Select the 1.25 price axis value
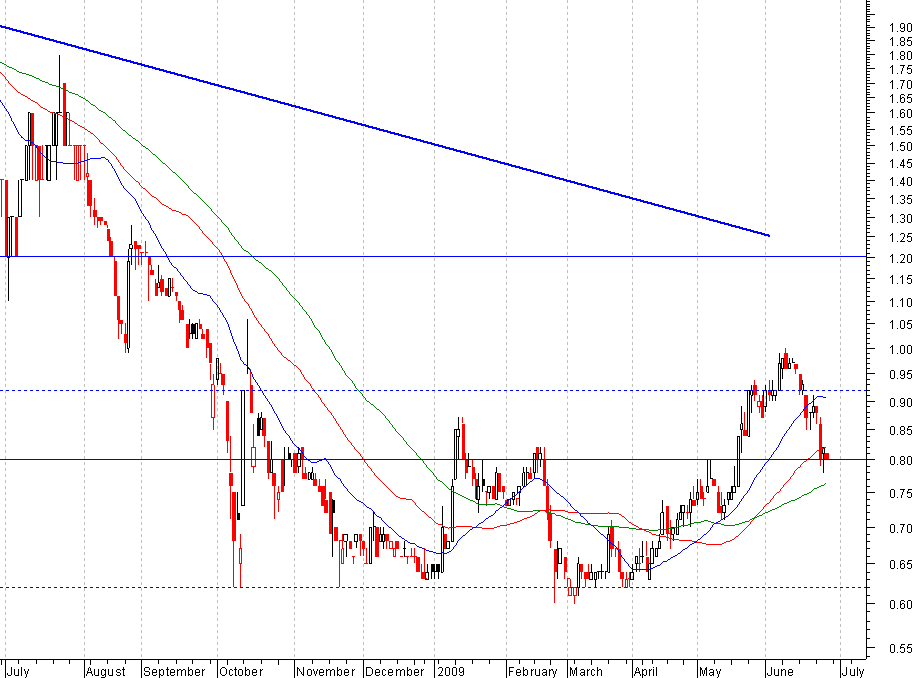Image resolution: width=917 pixels, height=678 pixels. coord(901,238)
